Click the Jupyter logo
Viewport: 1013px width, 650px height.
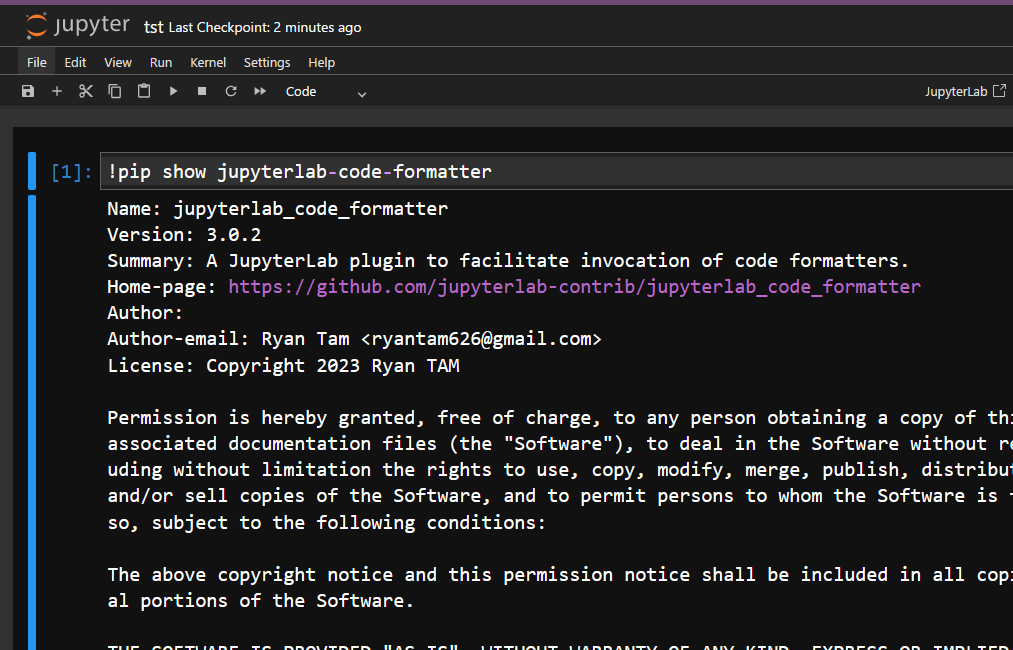pos(78,26)
